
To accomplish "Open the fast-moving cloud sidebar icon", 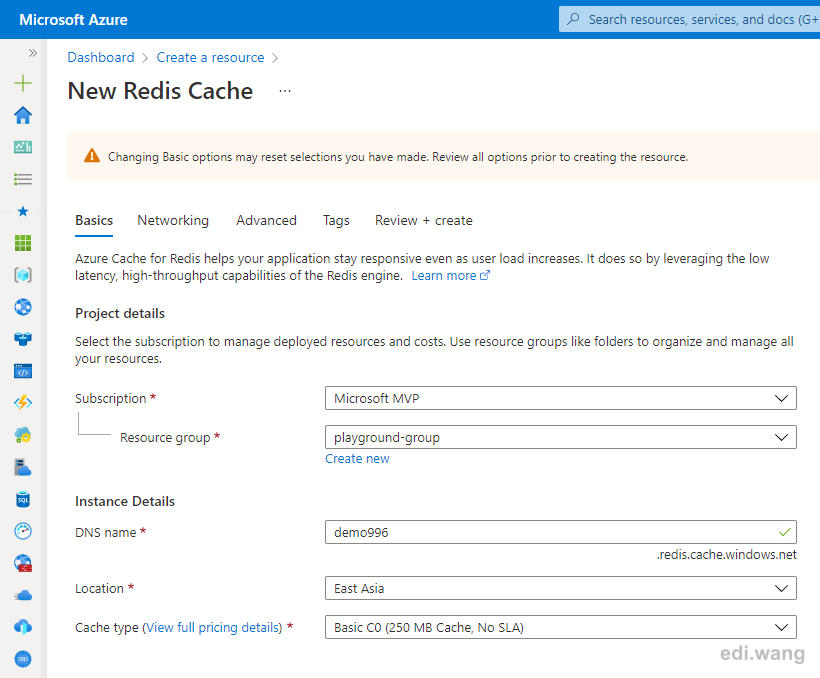I will [23, 595].
